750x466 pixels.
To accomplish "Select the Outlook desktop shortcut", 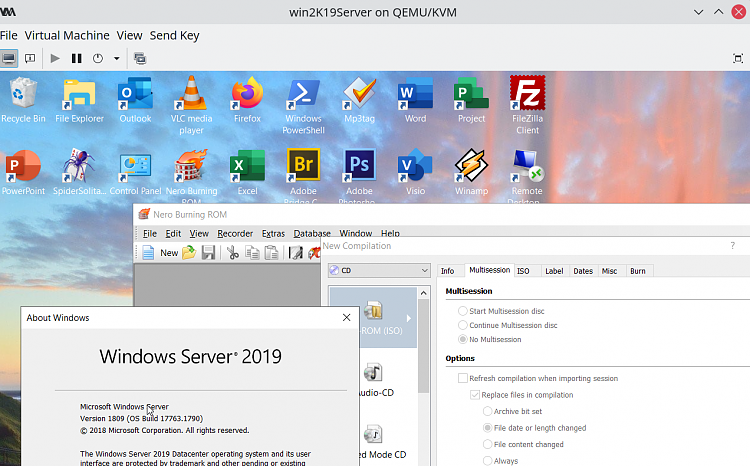I will (135, 100).
